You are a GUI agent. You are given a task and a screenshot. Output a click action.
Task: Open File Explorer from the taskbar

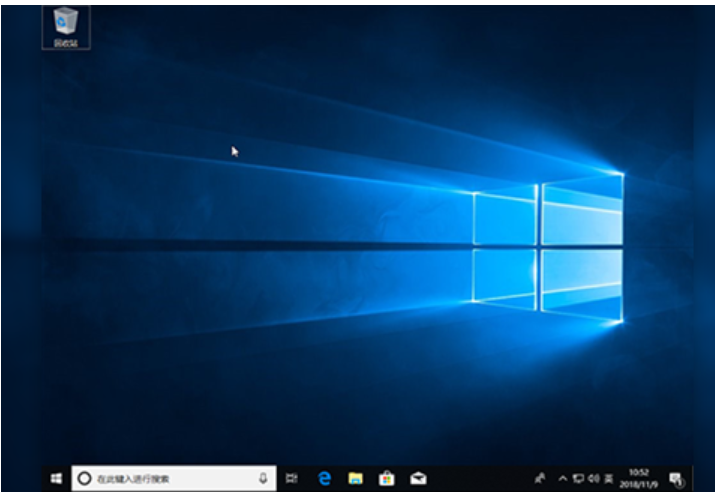354,479
